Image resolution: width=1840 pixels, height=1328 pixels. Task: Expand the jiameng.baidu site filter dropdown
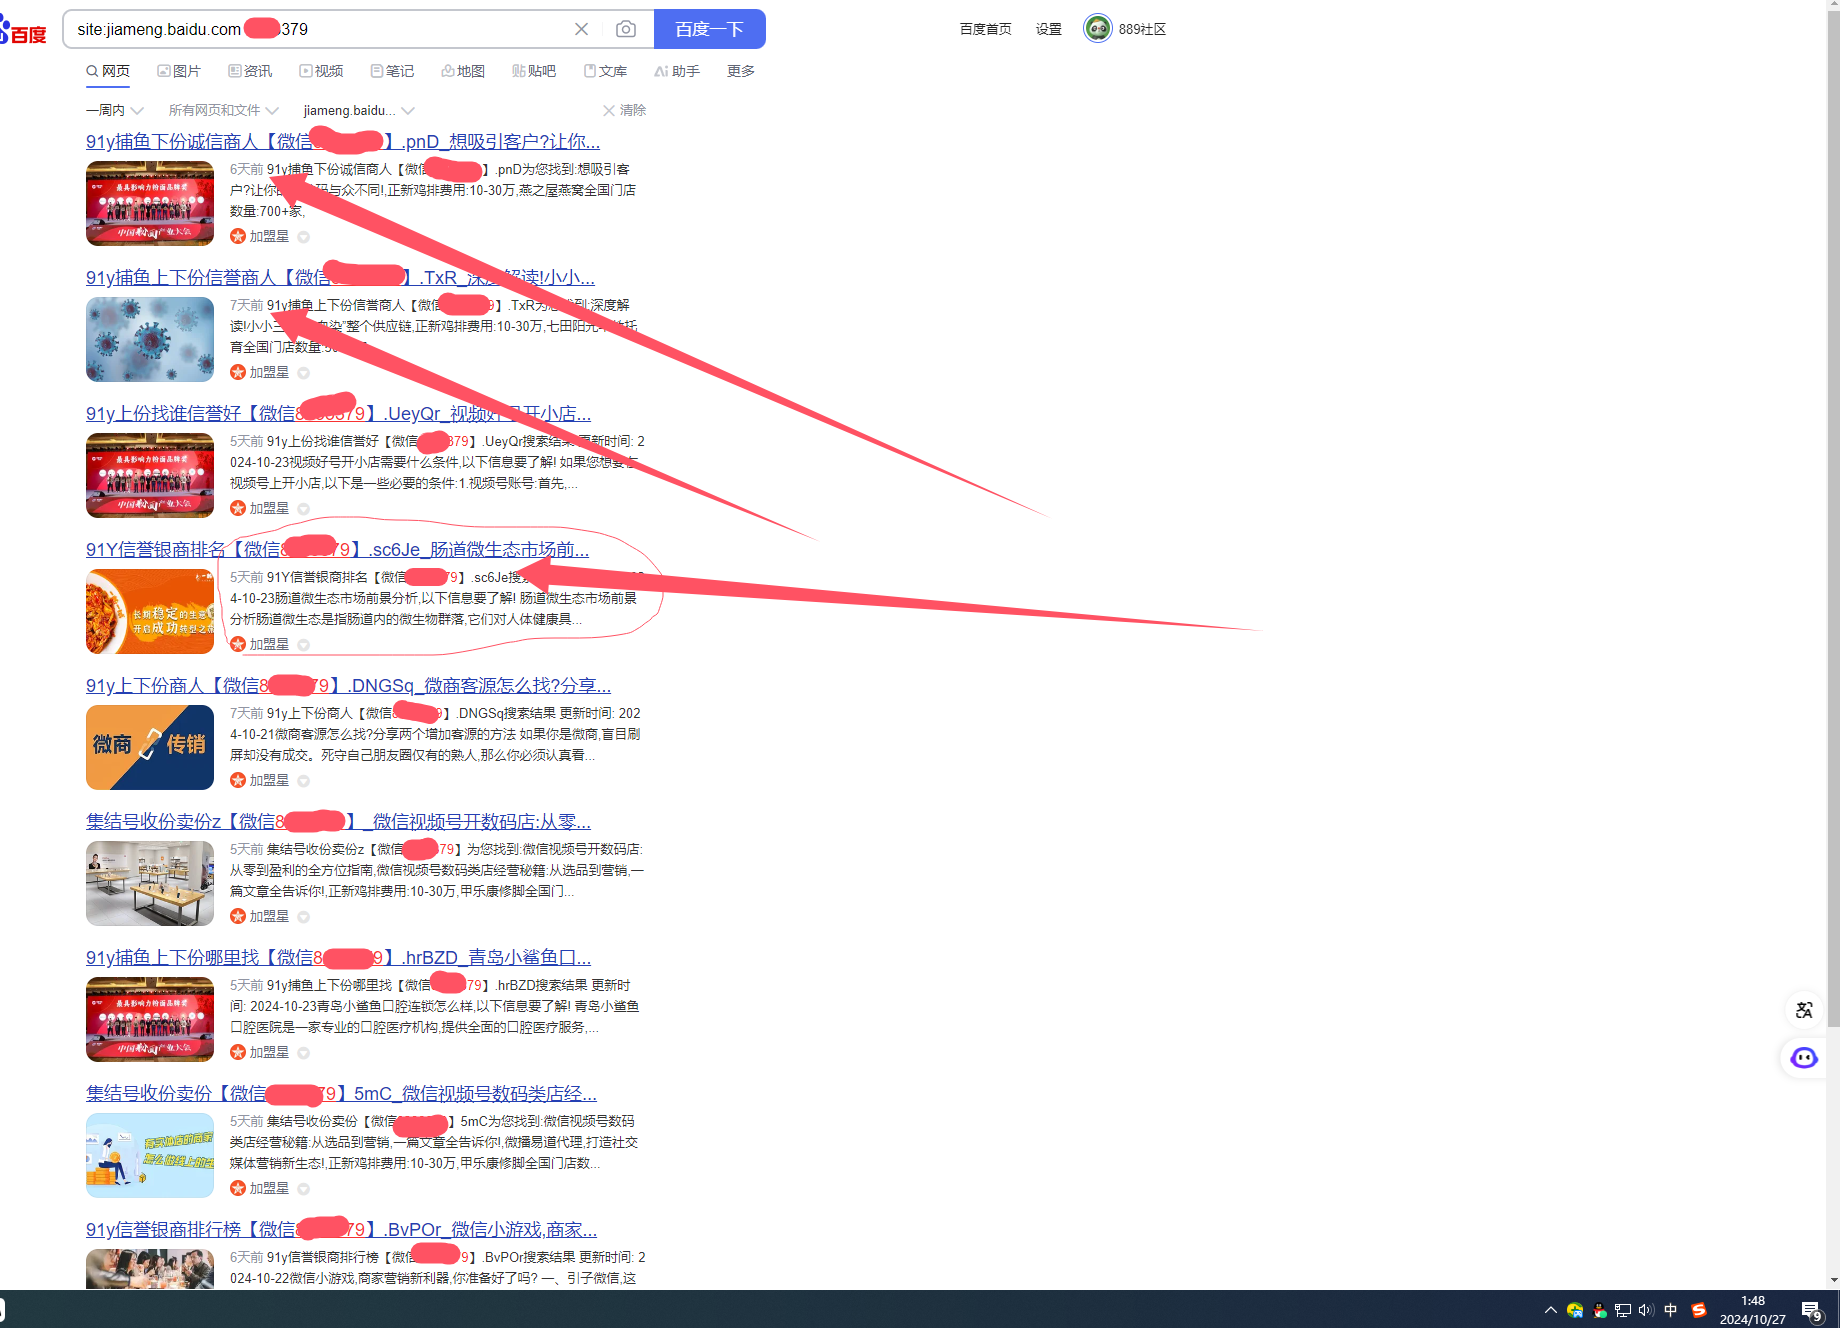(x=358, y=110)
